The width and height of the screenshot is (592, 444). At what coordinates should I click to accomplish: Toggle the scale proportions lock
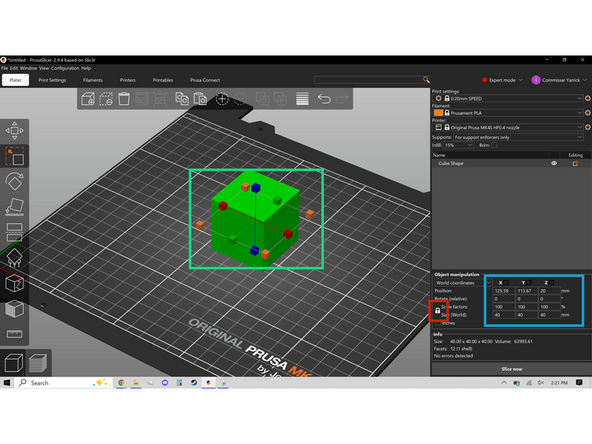coord(437,311)
